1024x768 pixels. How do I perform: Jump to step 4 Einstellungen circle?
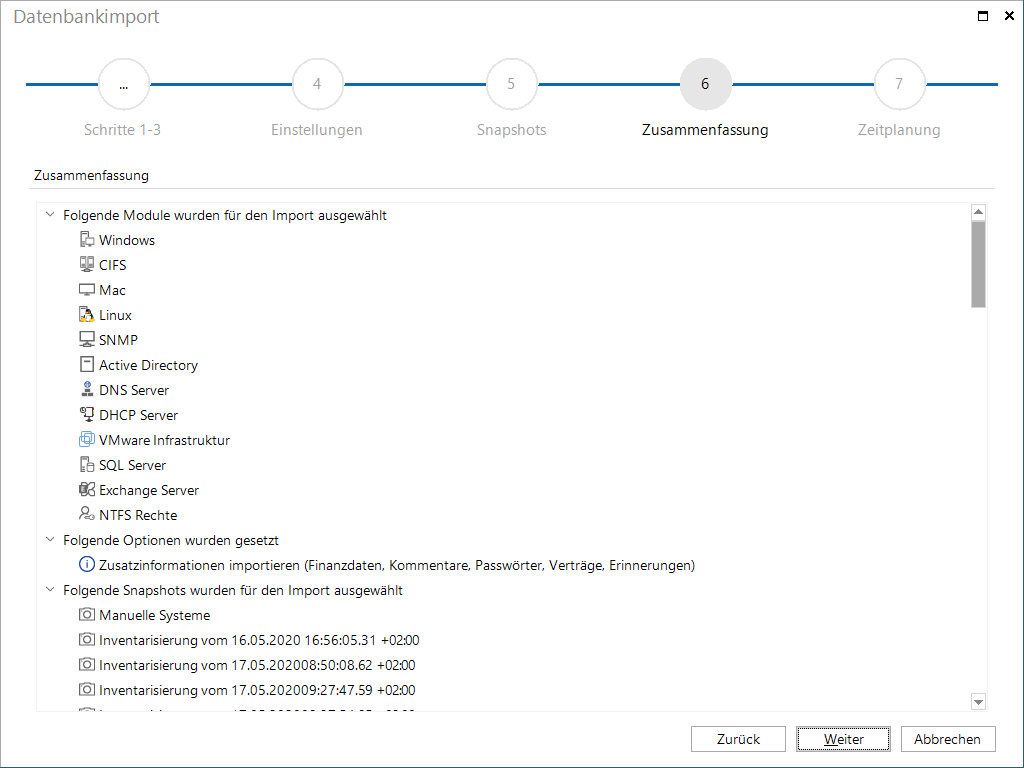tap(317, 84)
